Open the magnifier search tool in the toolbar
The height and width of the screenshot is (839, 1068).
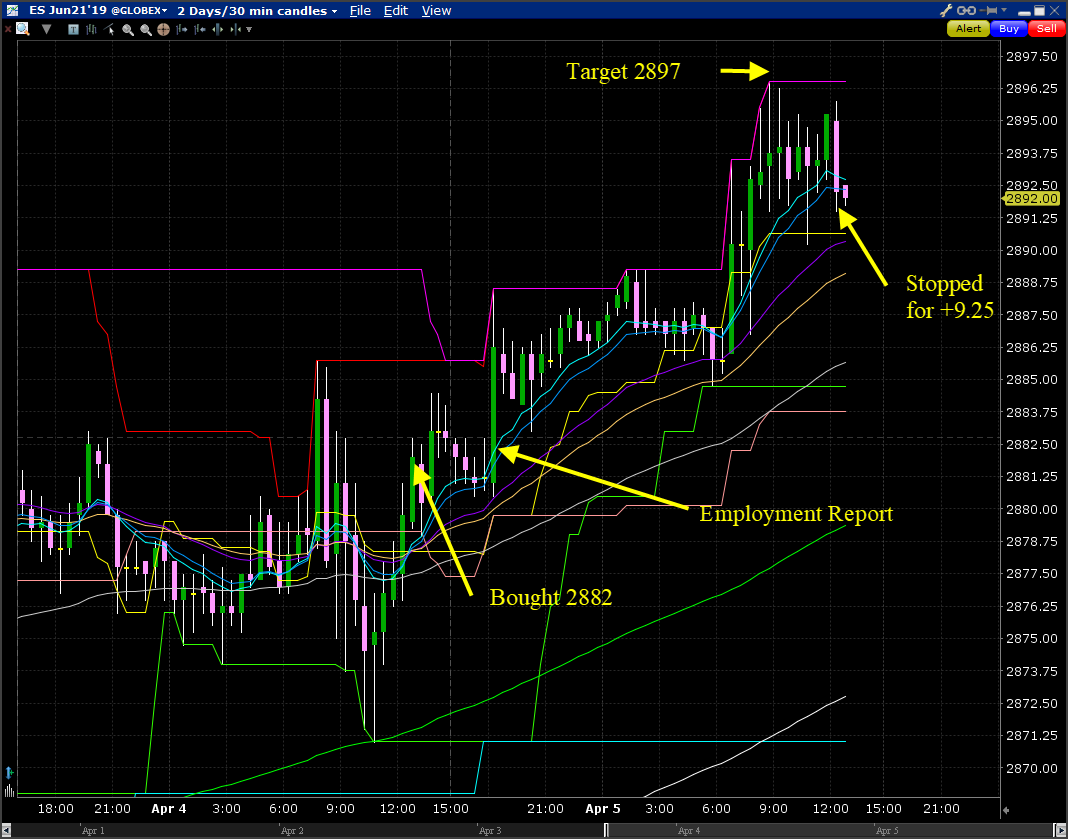[22, 28]
